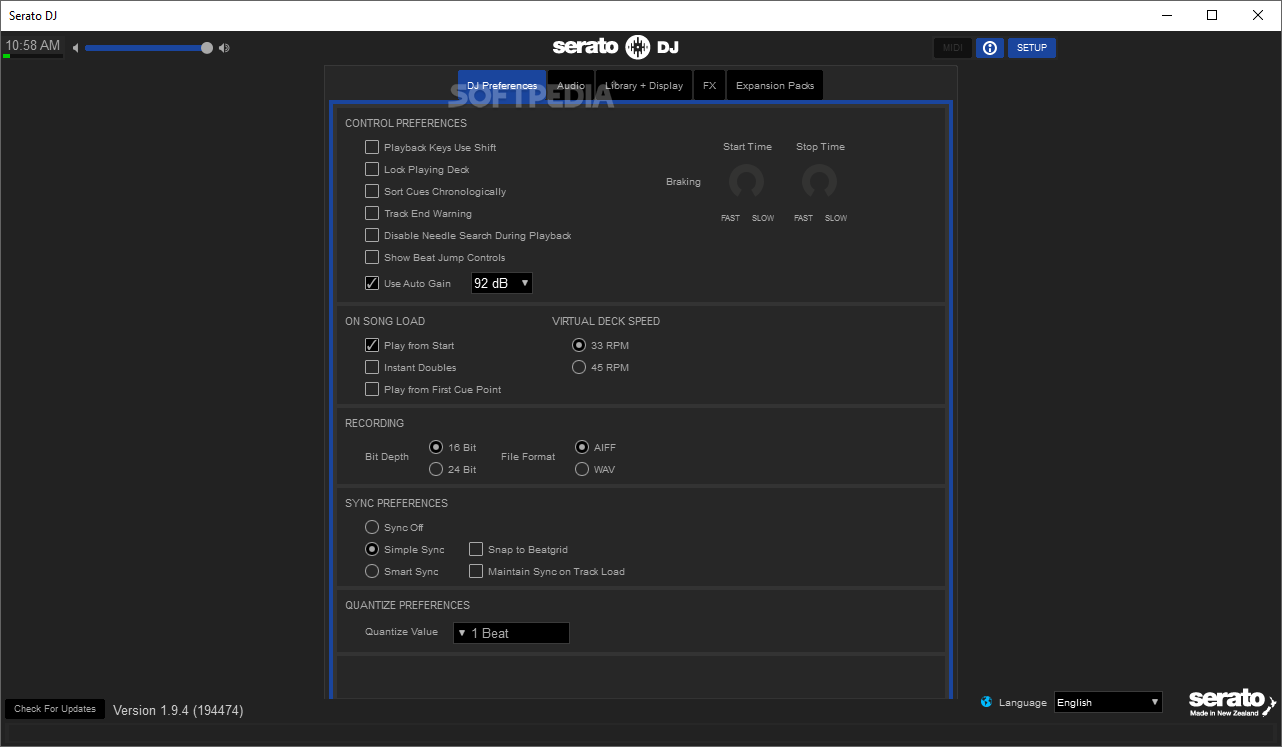Enable Lock Playing Deck checkbox
Image resolution: width=1282 pixels, height=747 pixels.
[x=372, y=169]
